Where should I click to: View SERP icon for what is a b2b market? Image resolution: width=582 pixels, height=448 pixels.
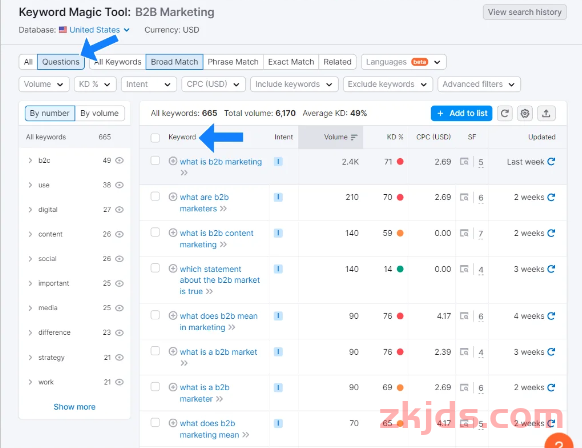point(464,351)
